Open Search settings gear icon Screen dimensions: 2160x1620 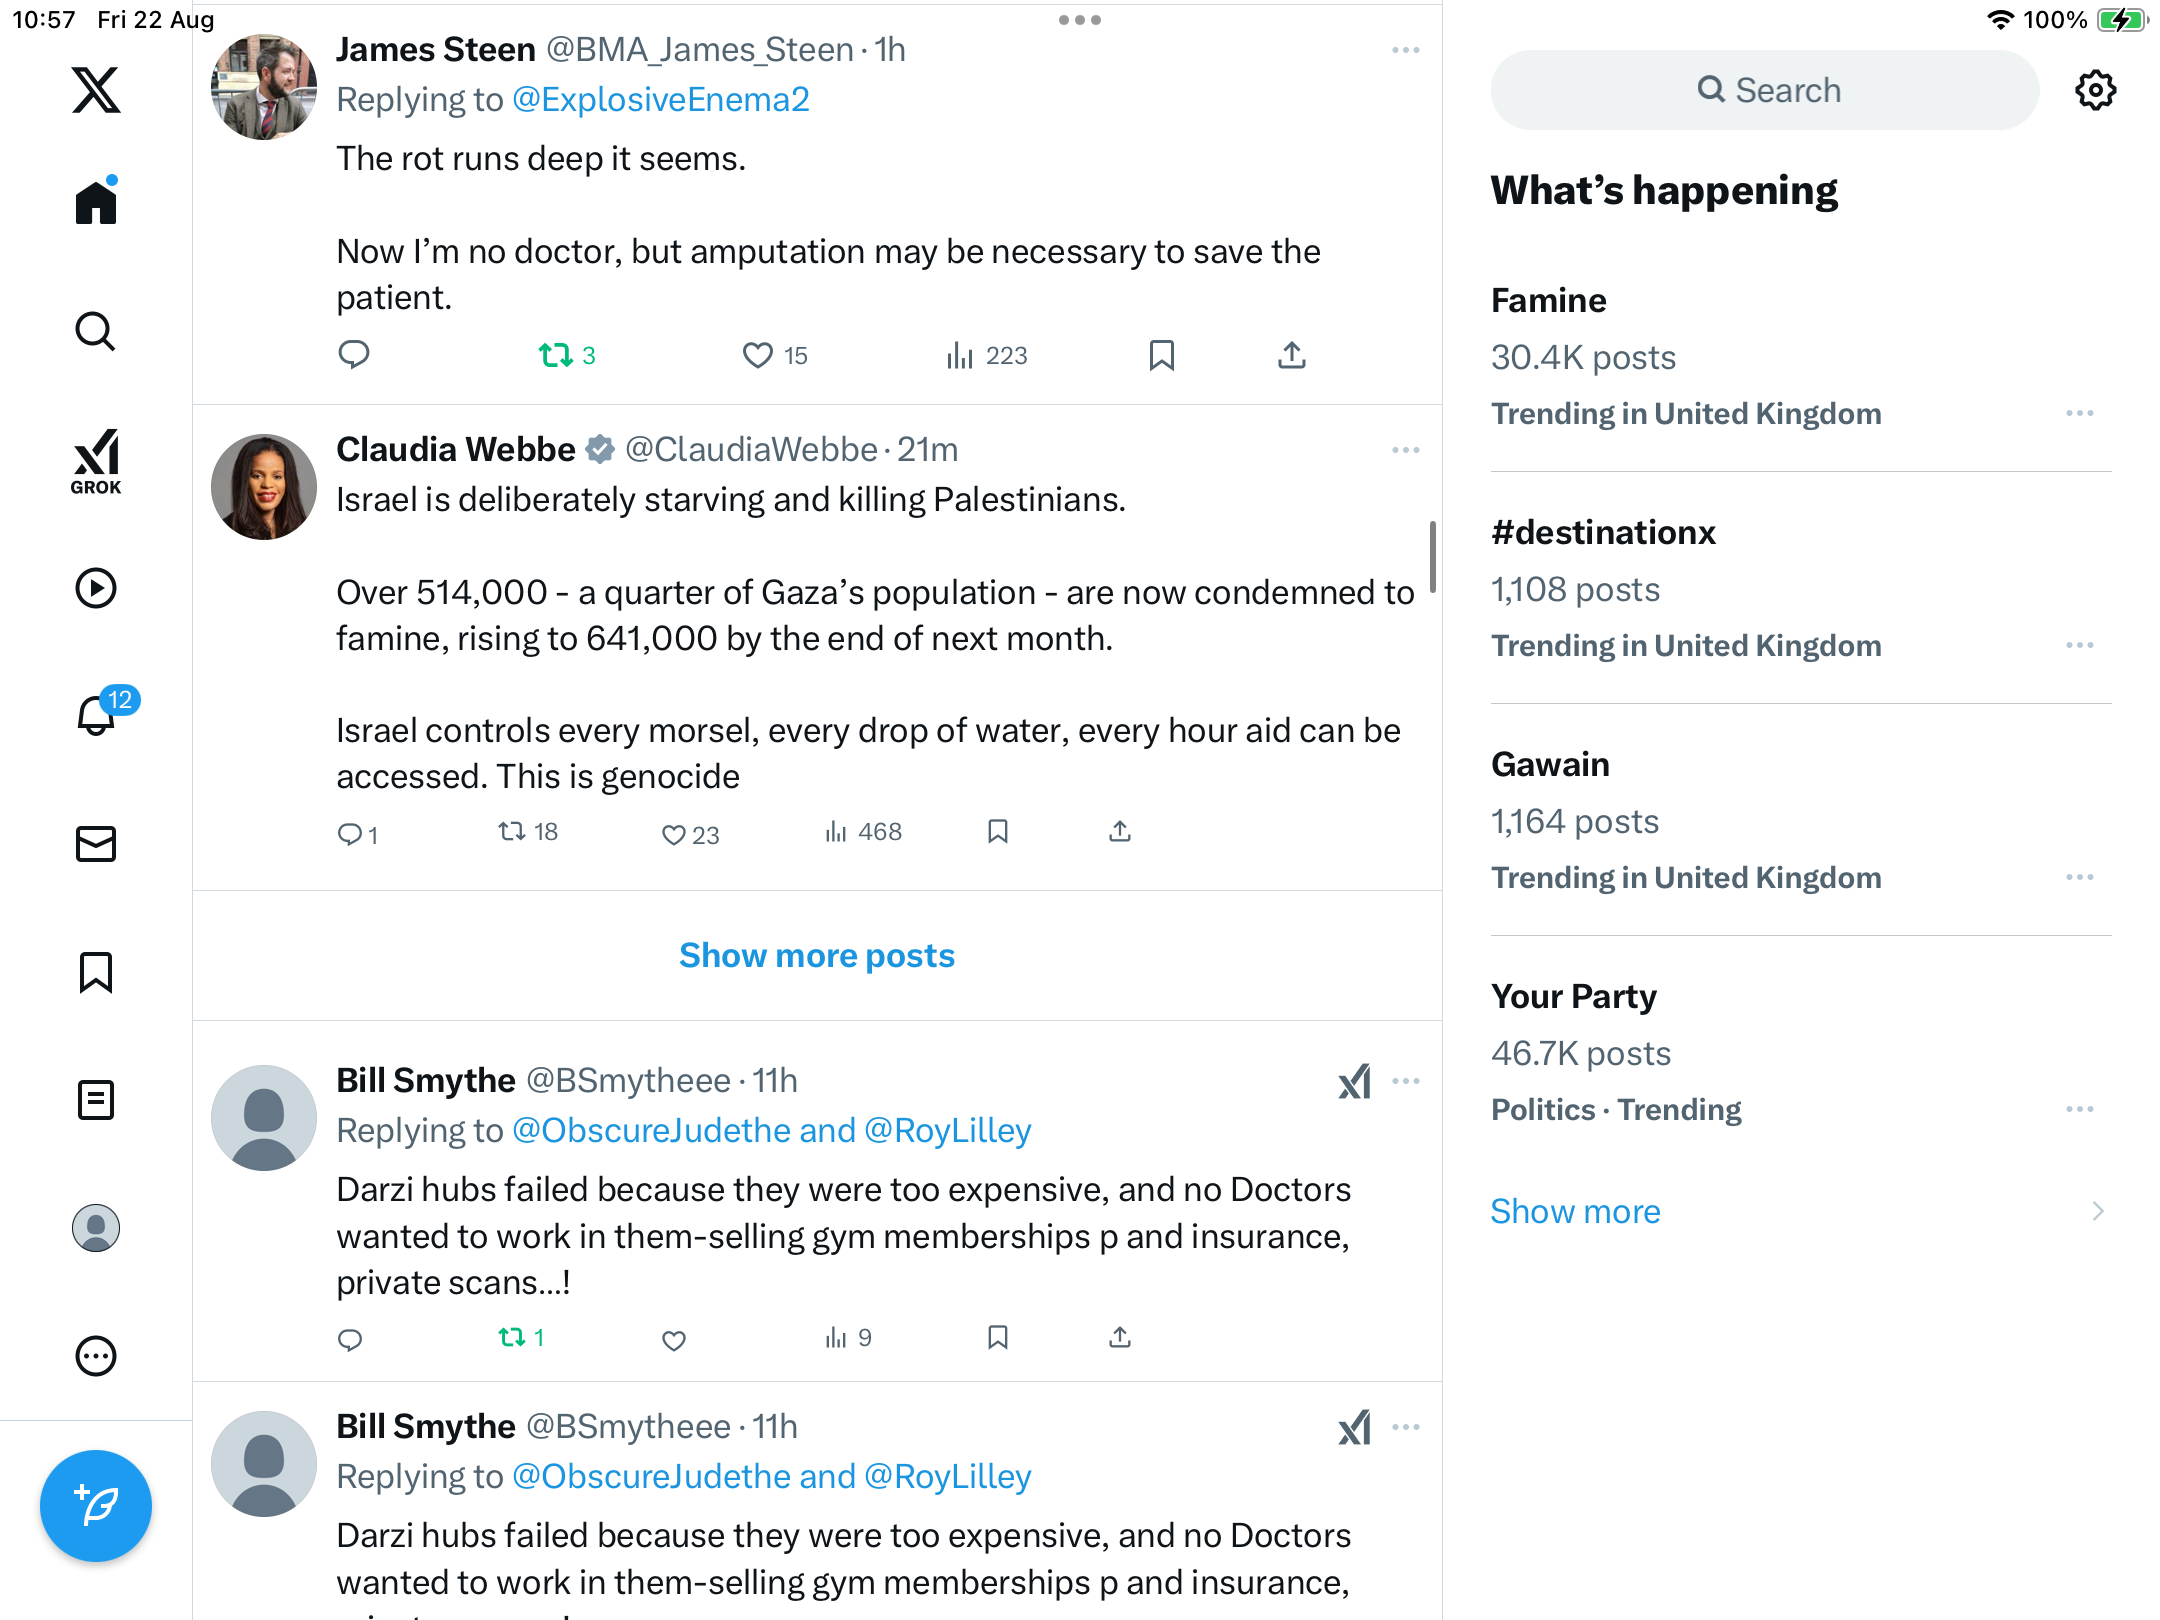coord(2095,90)
